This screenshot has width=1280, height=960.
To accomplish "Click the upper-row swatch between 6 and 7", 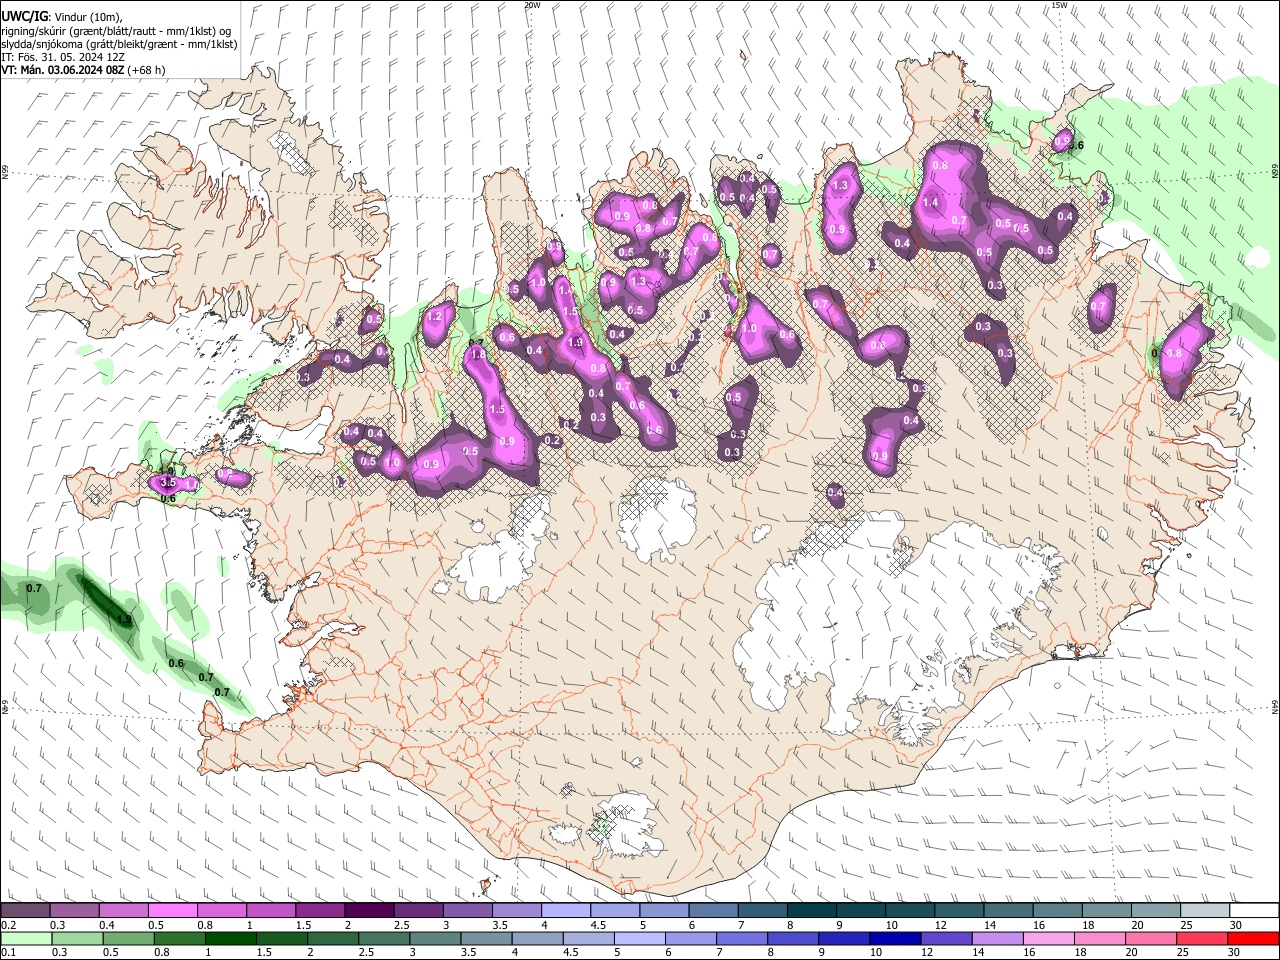I will point(713,910).
